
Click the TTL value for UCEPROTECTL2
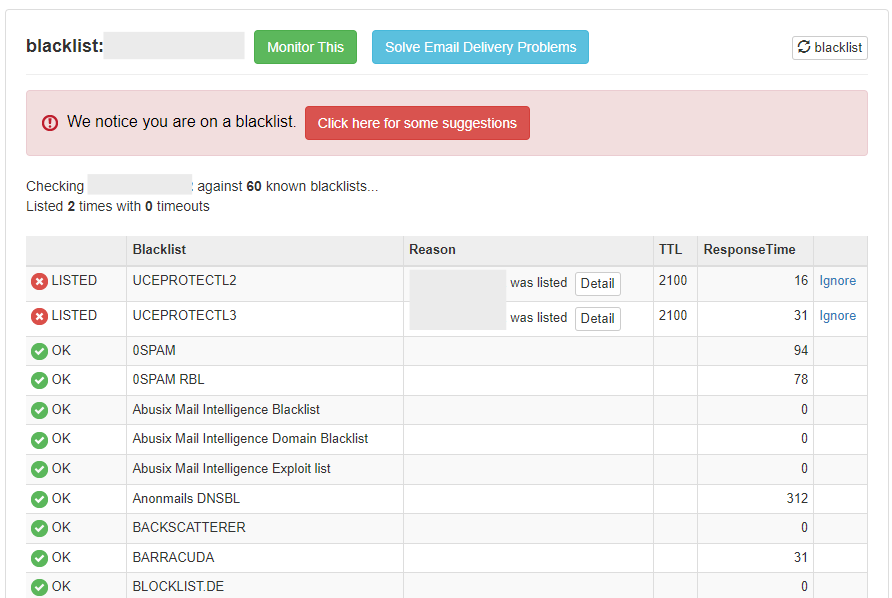click(x=673, y=281)
